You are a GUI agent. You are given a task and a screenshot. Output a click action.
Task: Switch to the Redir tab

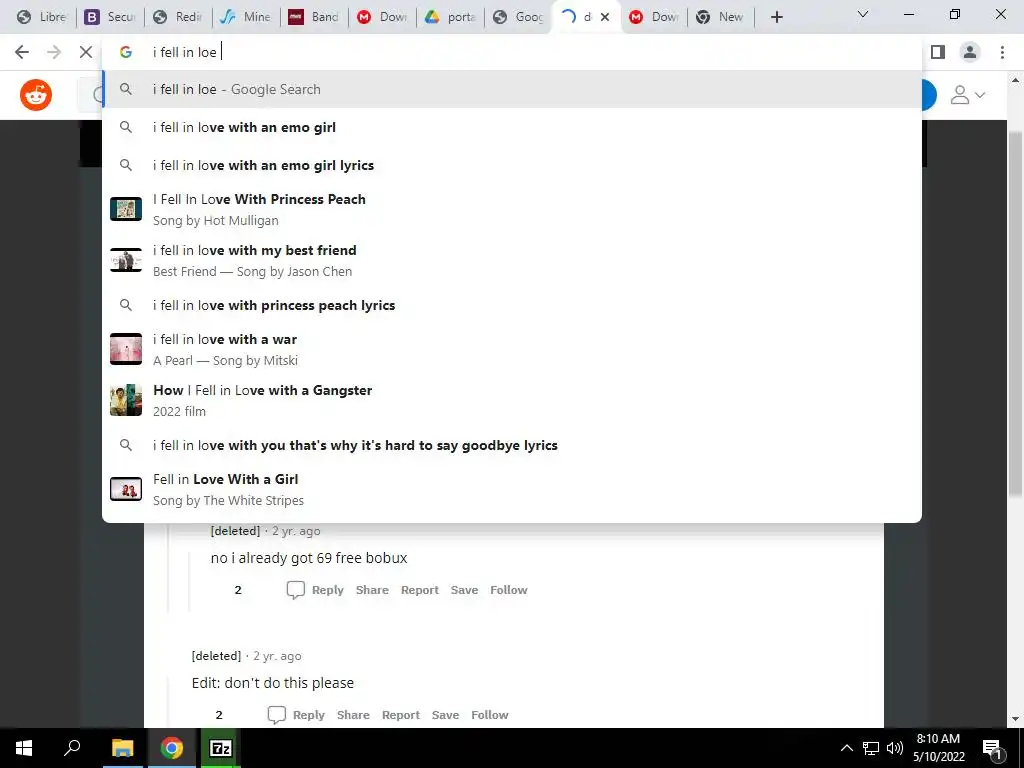coord(178,17)
